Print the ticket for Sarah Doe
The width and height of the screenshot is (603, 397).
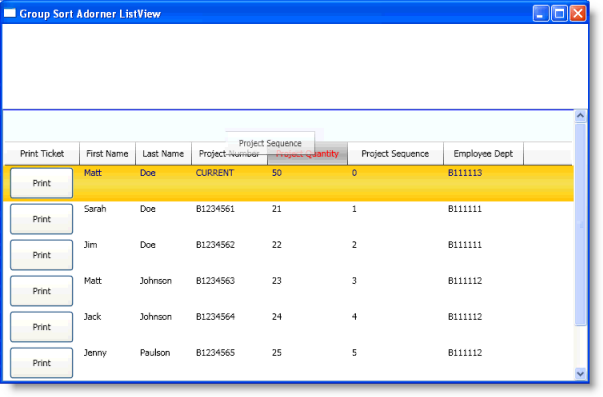(42, 219)
